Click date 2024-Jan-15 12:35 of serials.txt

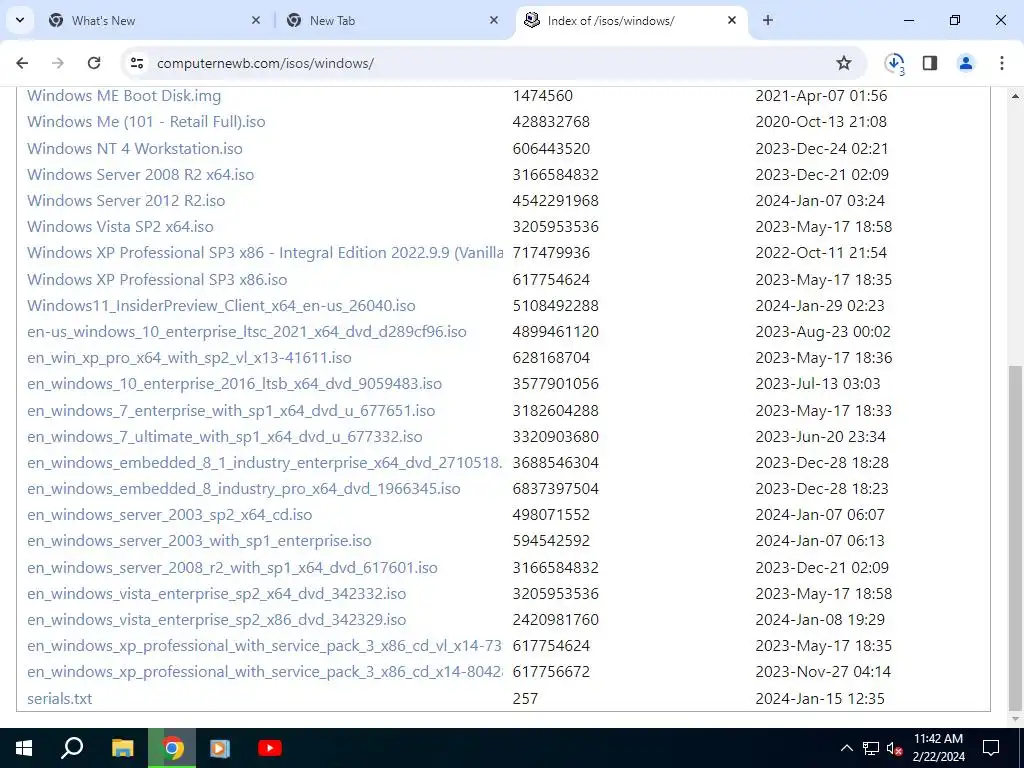(x=820, y=699)
